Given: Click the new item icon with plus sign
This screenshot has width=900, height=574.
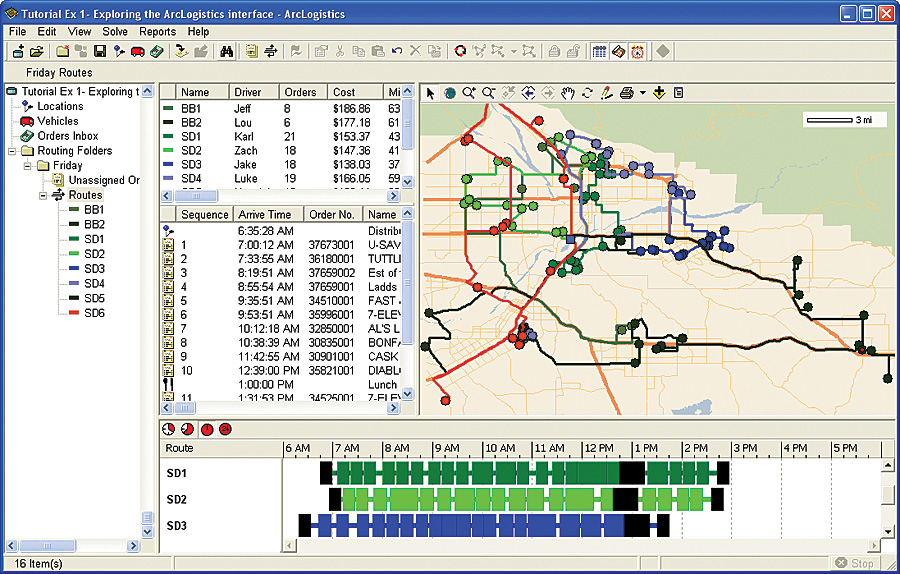Looking at the screenshot, I should point(18,52).
